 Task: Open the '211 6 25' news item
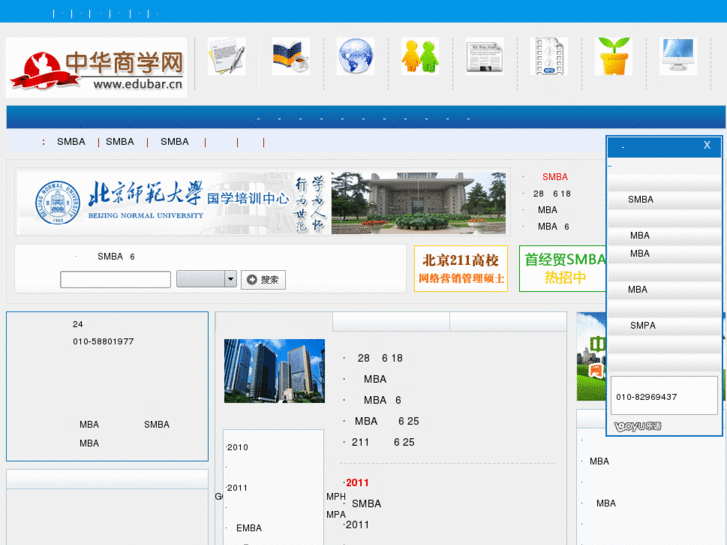pyautogui.click(x=383, y=442)
